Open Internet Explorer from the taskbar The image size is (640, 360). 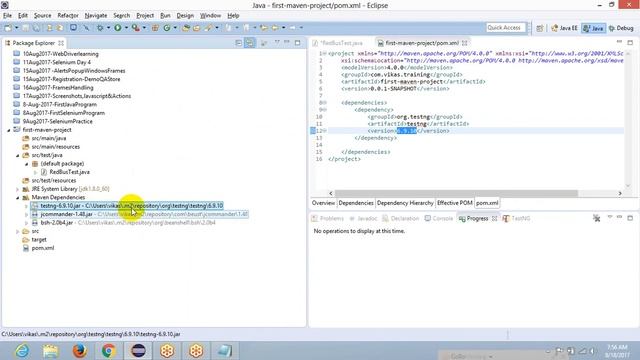point(22,351)
